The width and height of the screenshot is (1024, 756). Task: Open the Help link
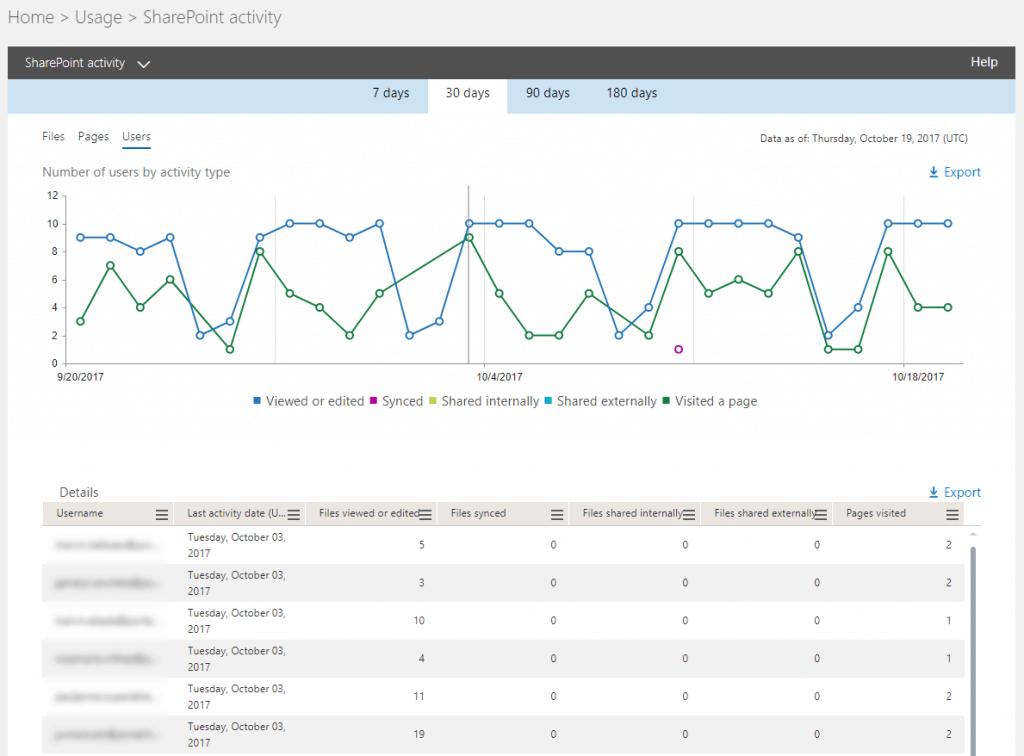click(984, 62)
